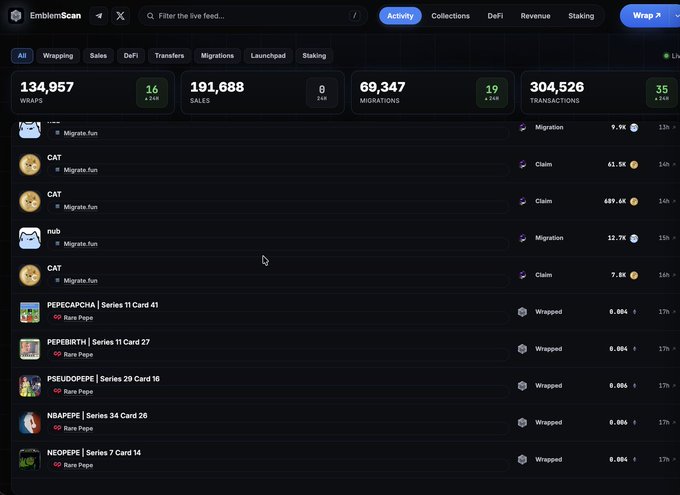680x495 pixels.
Task: Click the nub token icon beside 12.7K
Action: click(634, 238)
